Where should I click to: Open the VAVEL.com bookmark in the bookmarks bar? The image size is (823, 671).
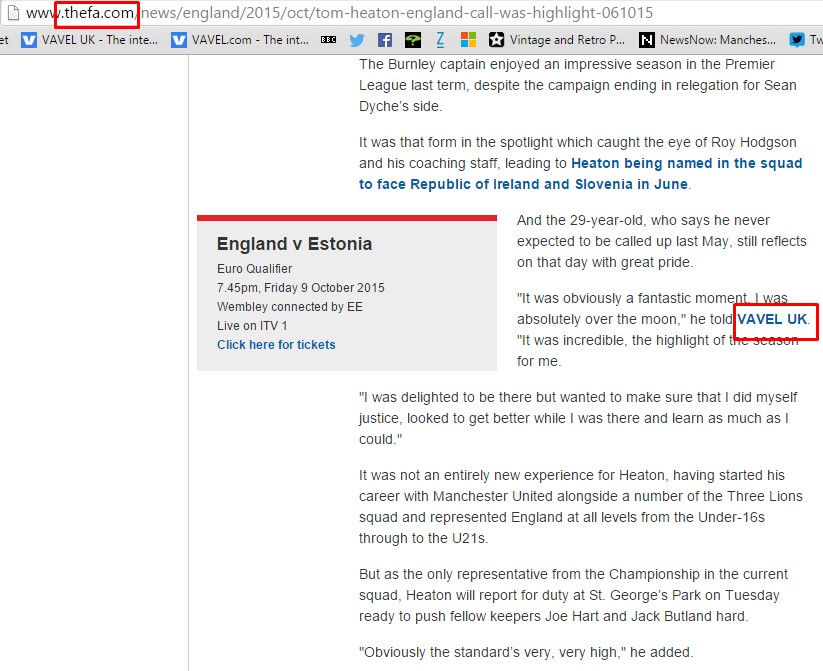coord(238,40)
